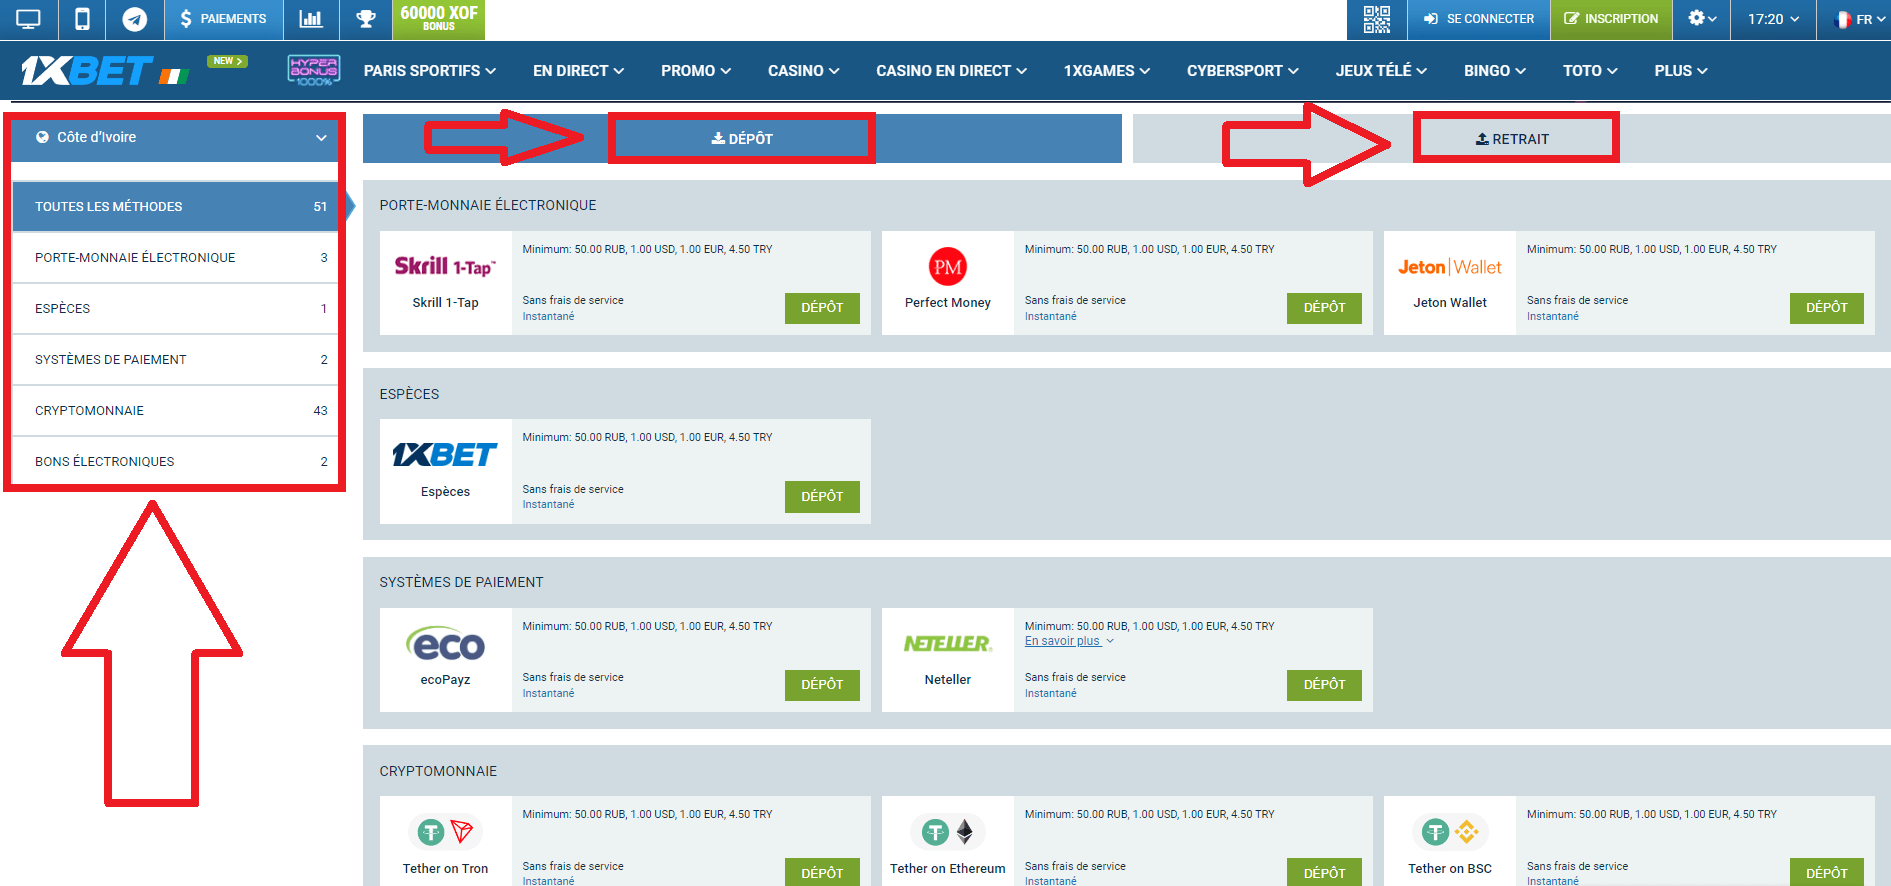Select Bons électroniques category
1891x886 pixels.
point(175,462)
